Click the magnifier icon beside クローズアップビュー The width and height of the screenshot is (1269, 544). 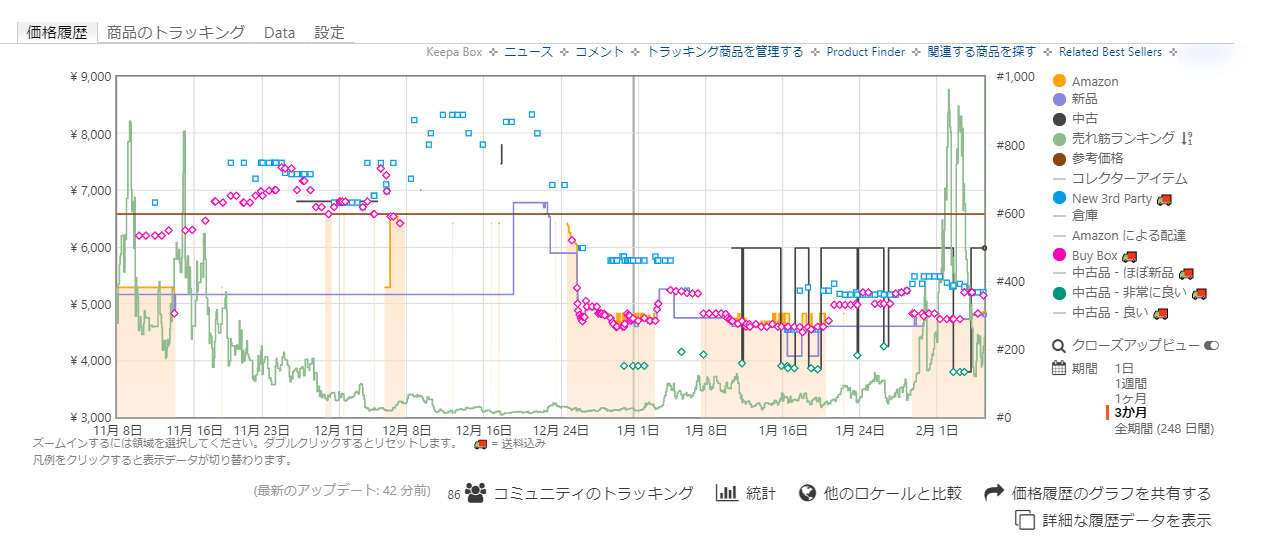click(1059, 346)
